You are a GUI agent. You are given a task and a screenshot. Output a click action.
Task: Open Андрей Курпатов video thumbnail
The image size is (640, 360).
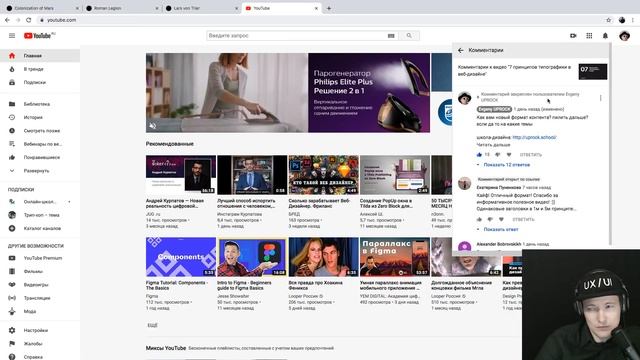(x=181, y=175)
